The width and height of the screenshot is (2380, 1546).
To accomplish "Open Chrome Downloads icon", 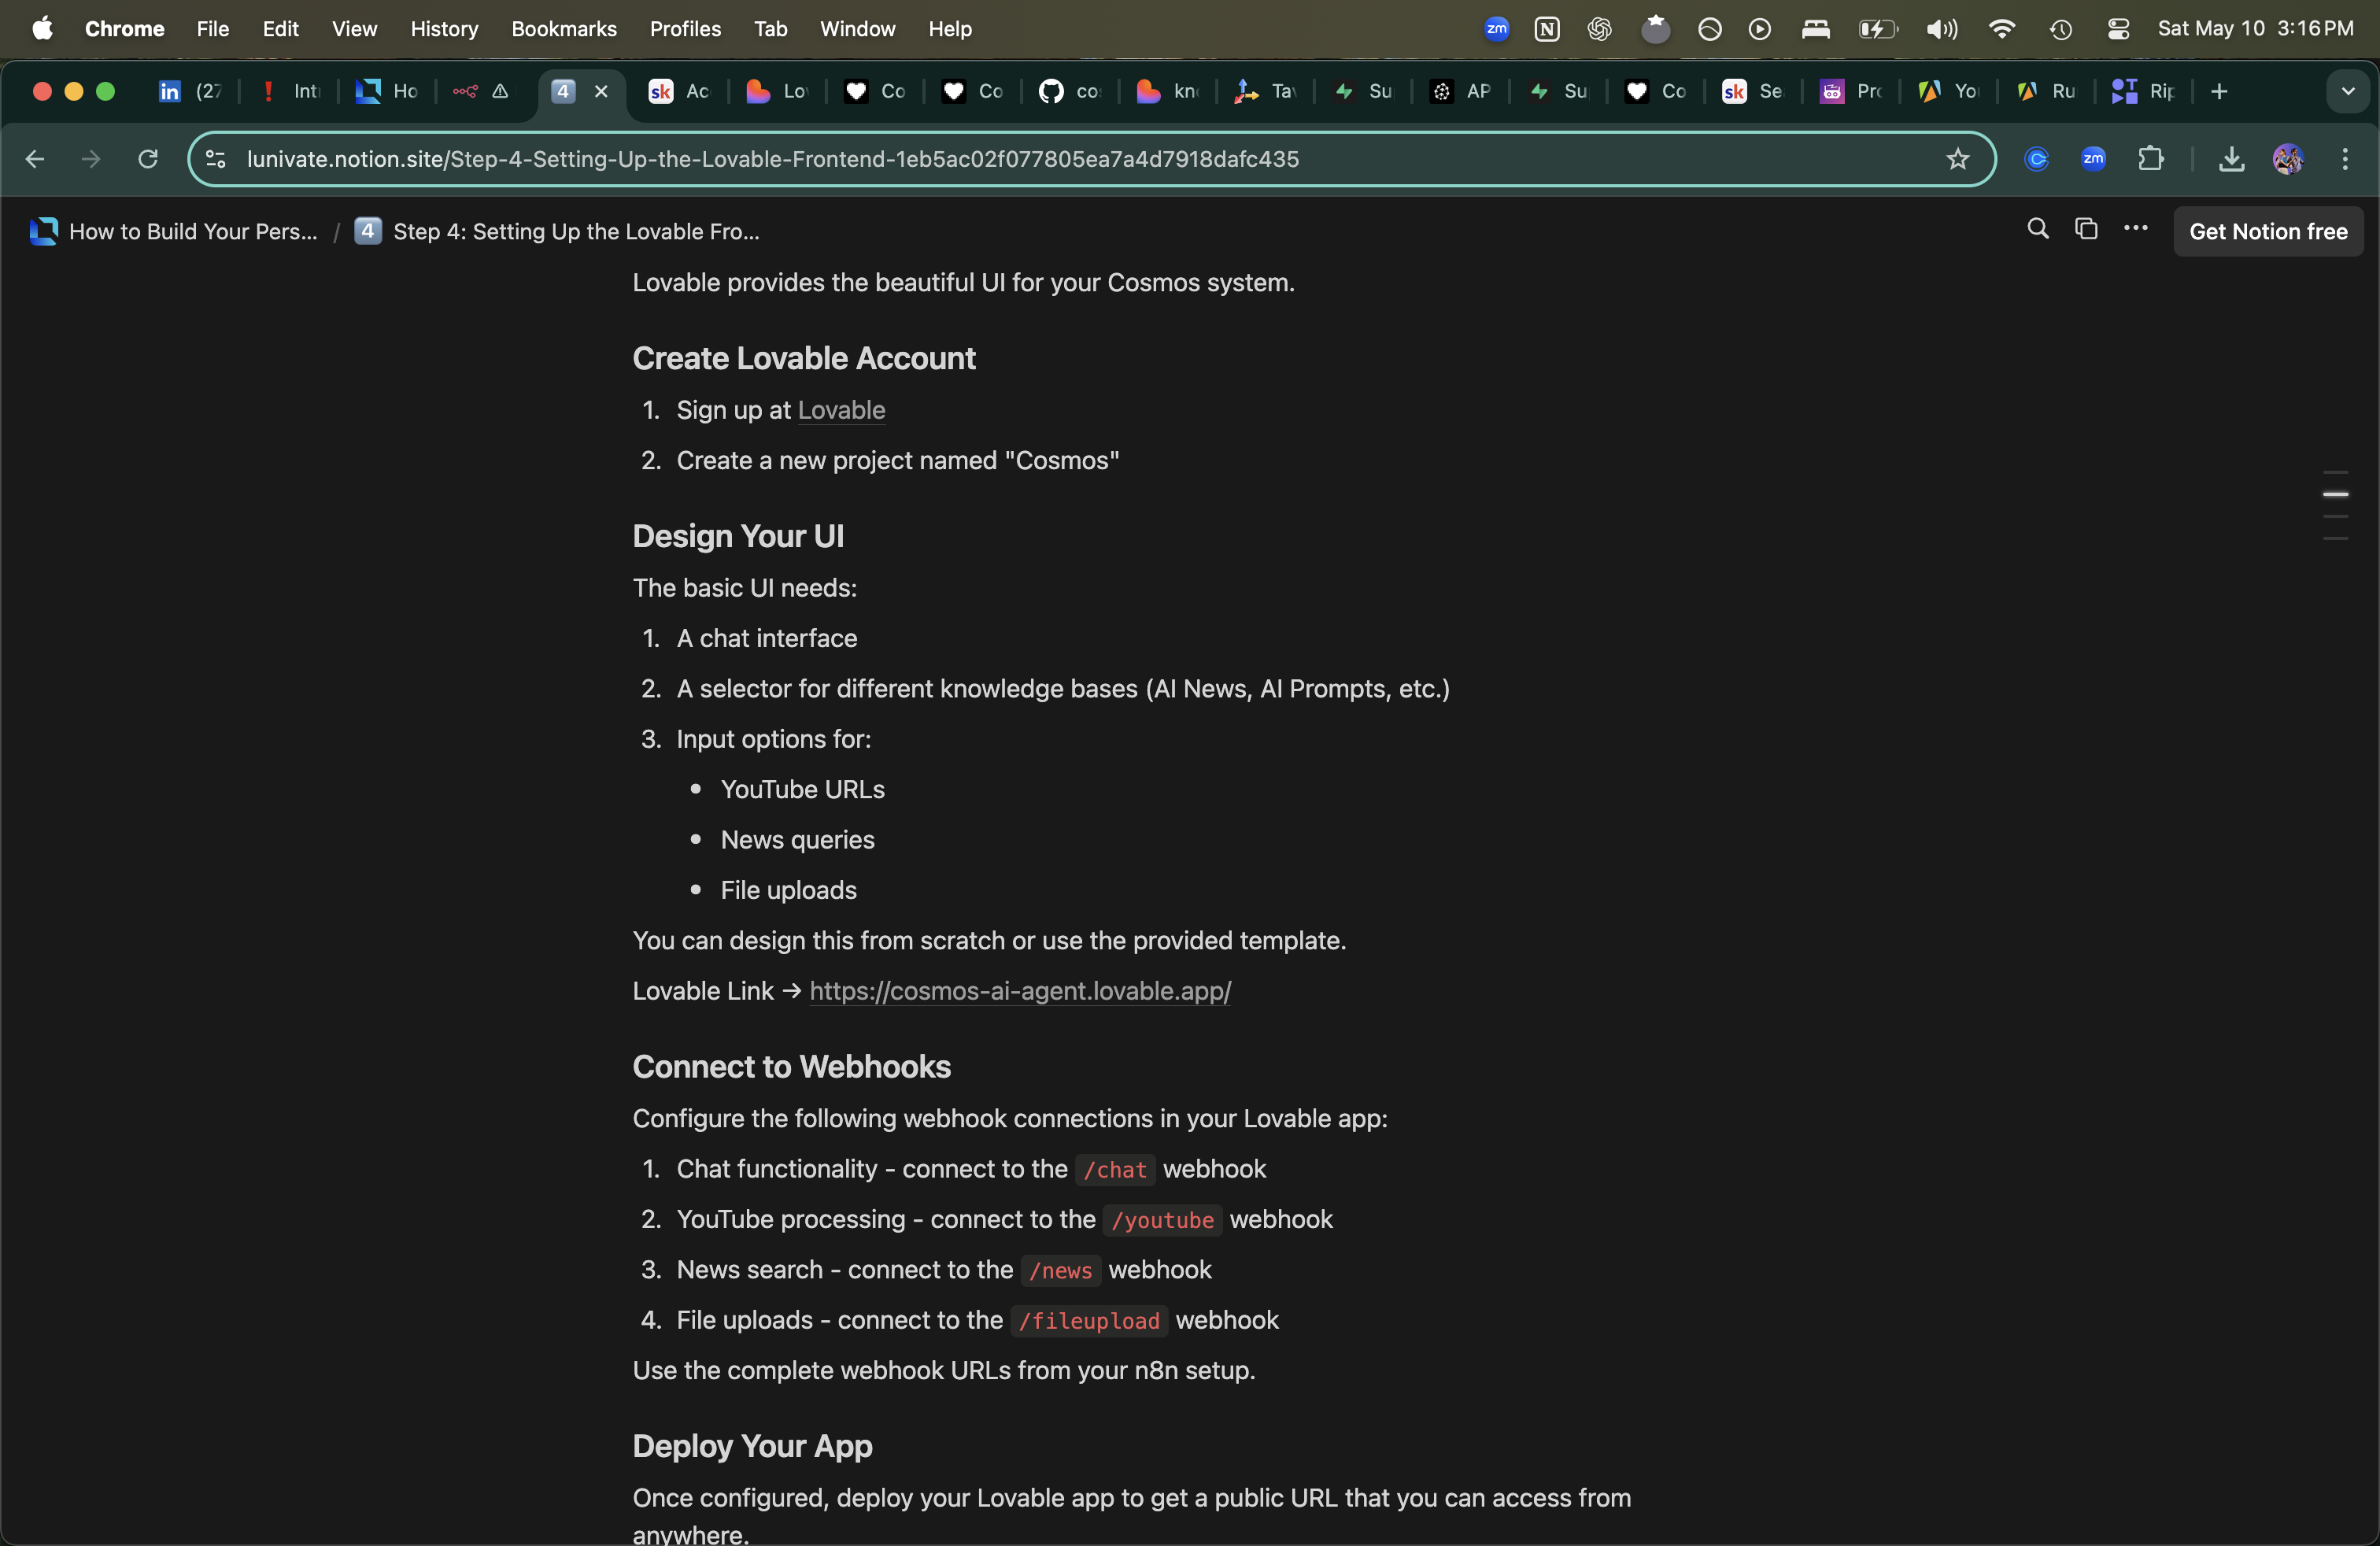I will (2230, 159).
